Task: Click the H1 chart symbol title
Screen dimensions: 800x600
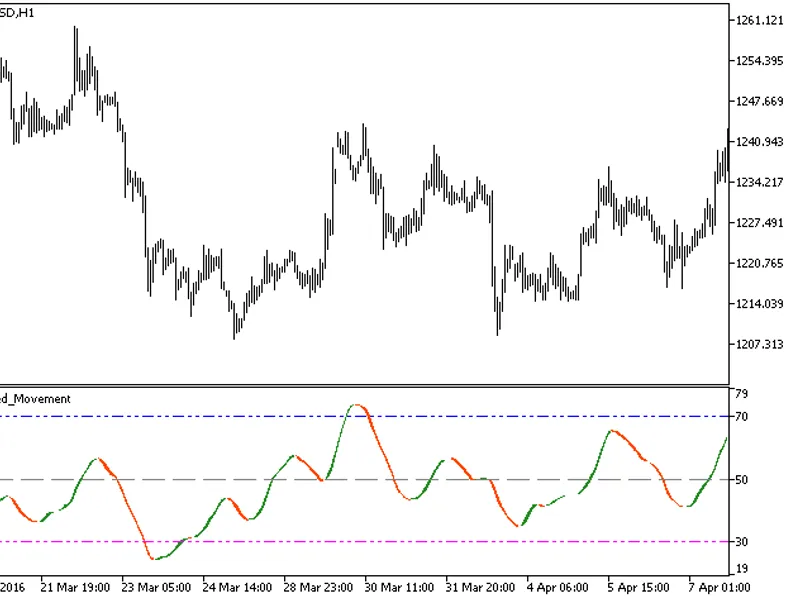Action: point(17,13)
